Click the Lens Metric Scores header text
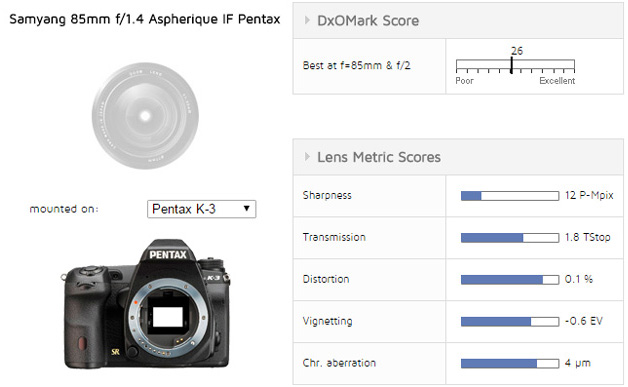The image size is (628, 387). (x=379, y=157)
